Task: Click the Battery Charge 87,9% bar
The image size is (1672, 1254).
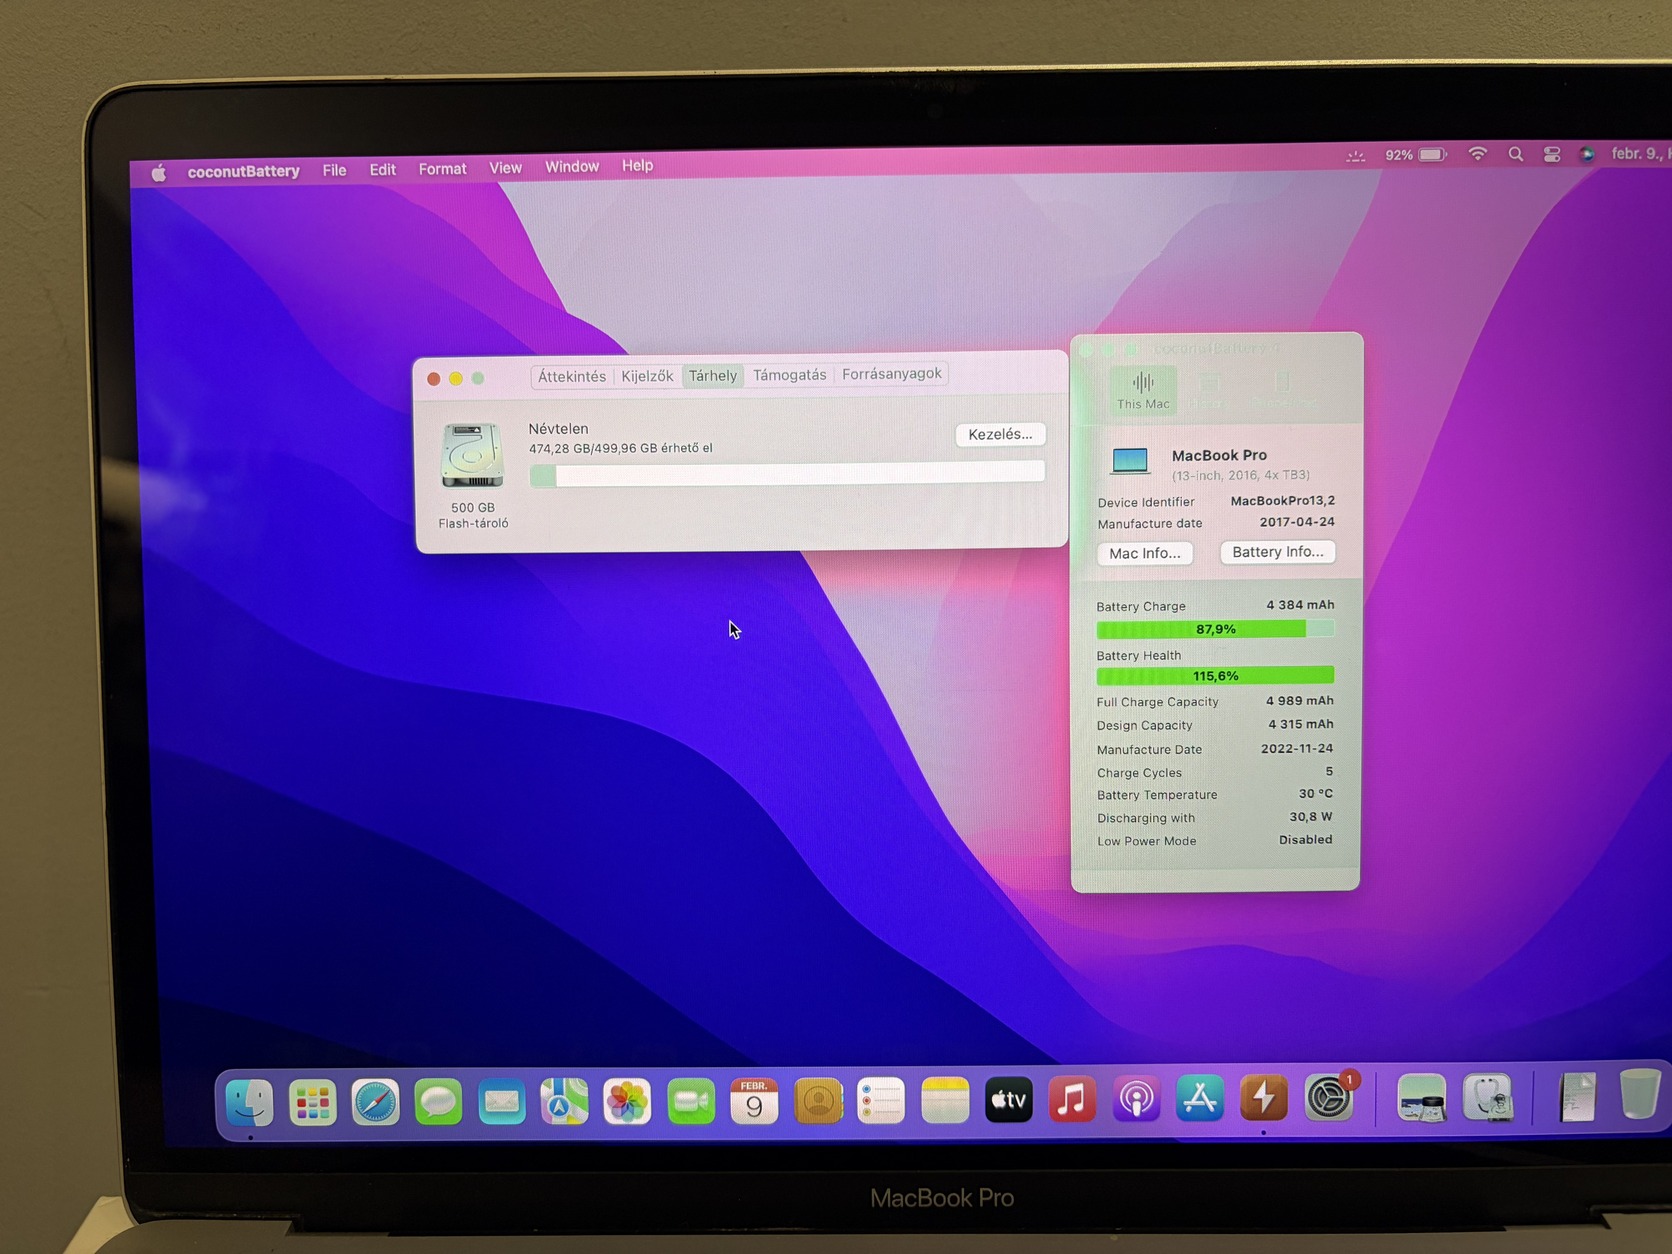Action: [1215, 629]
